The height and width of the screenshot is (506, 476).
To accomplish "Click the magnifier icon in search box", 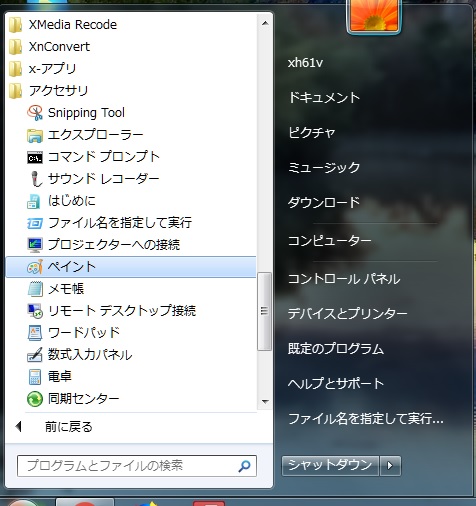I will [244, 466].
